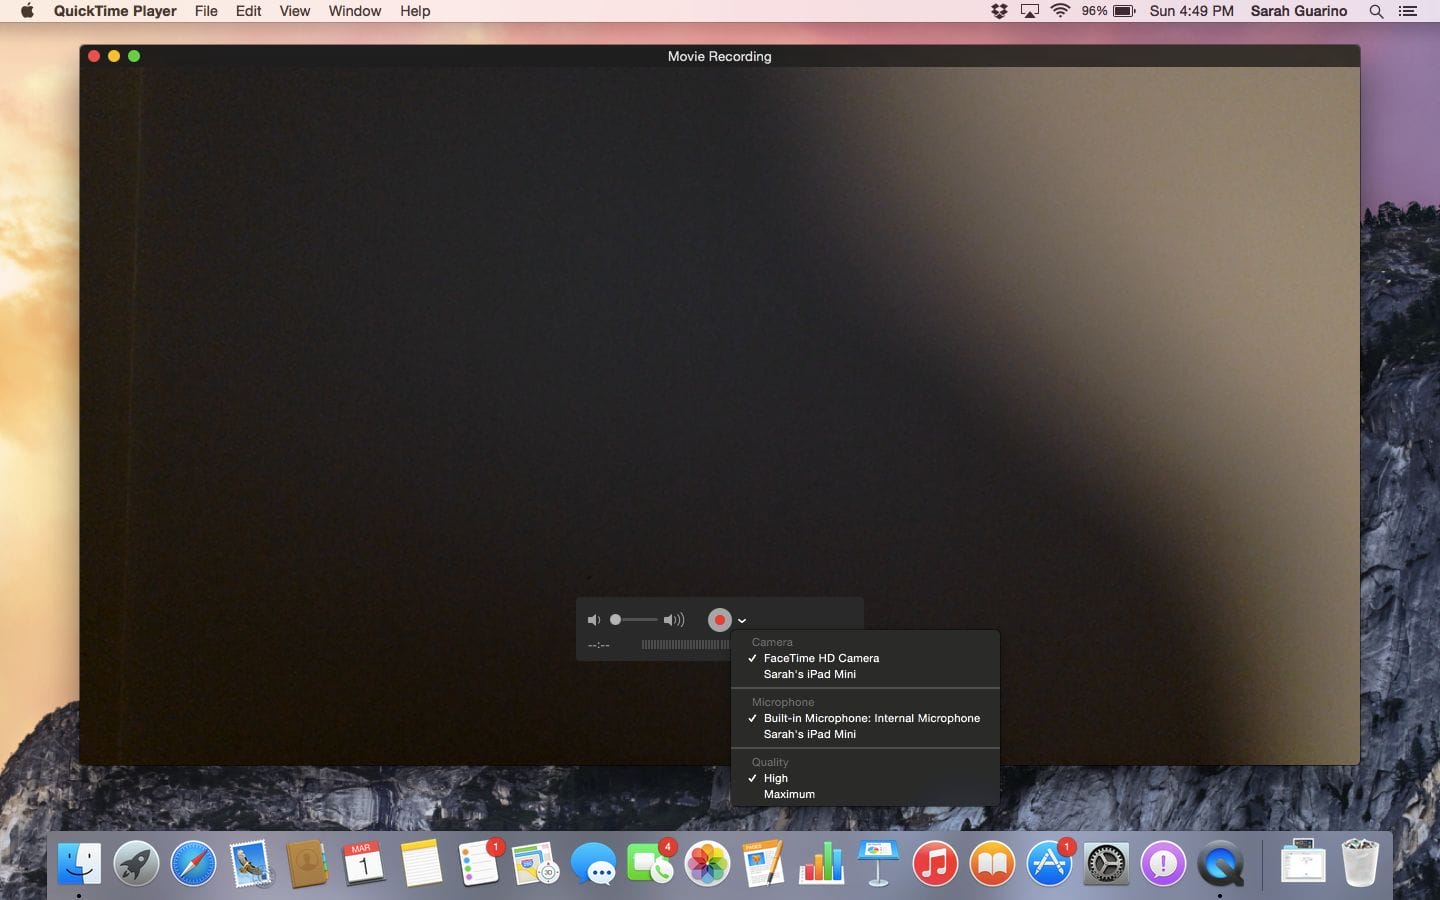1440x900 pixels.
Task: Select Sarah's iPad Mini as the camera
Action: click(810, 674)
